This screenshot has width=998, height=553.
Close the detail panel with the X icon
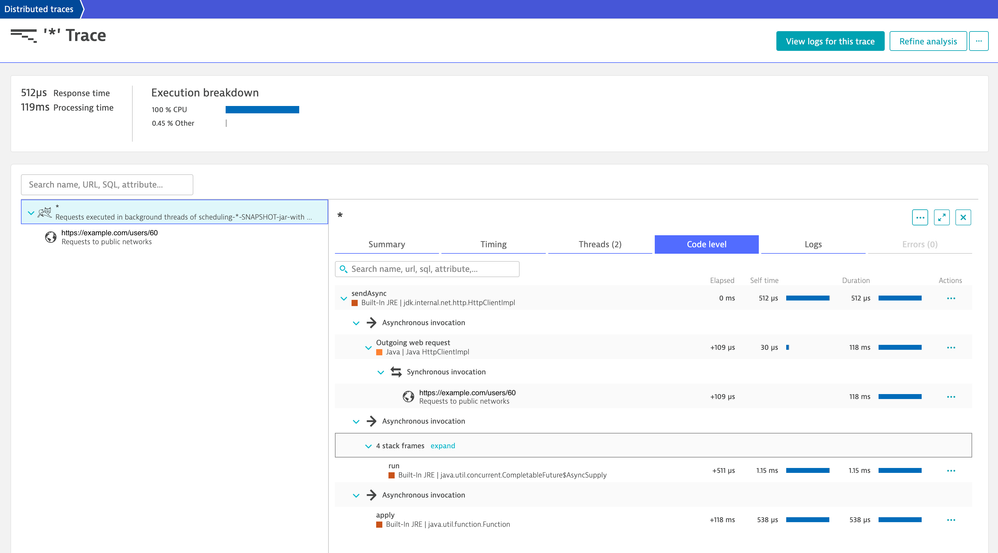(x=963, y=217)
